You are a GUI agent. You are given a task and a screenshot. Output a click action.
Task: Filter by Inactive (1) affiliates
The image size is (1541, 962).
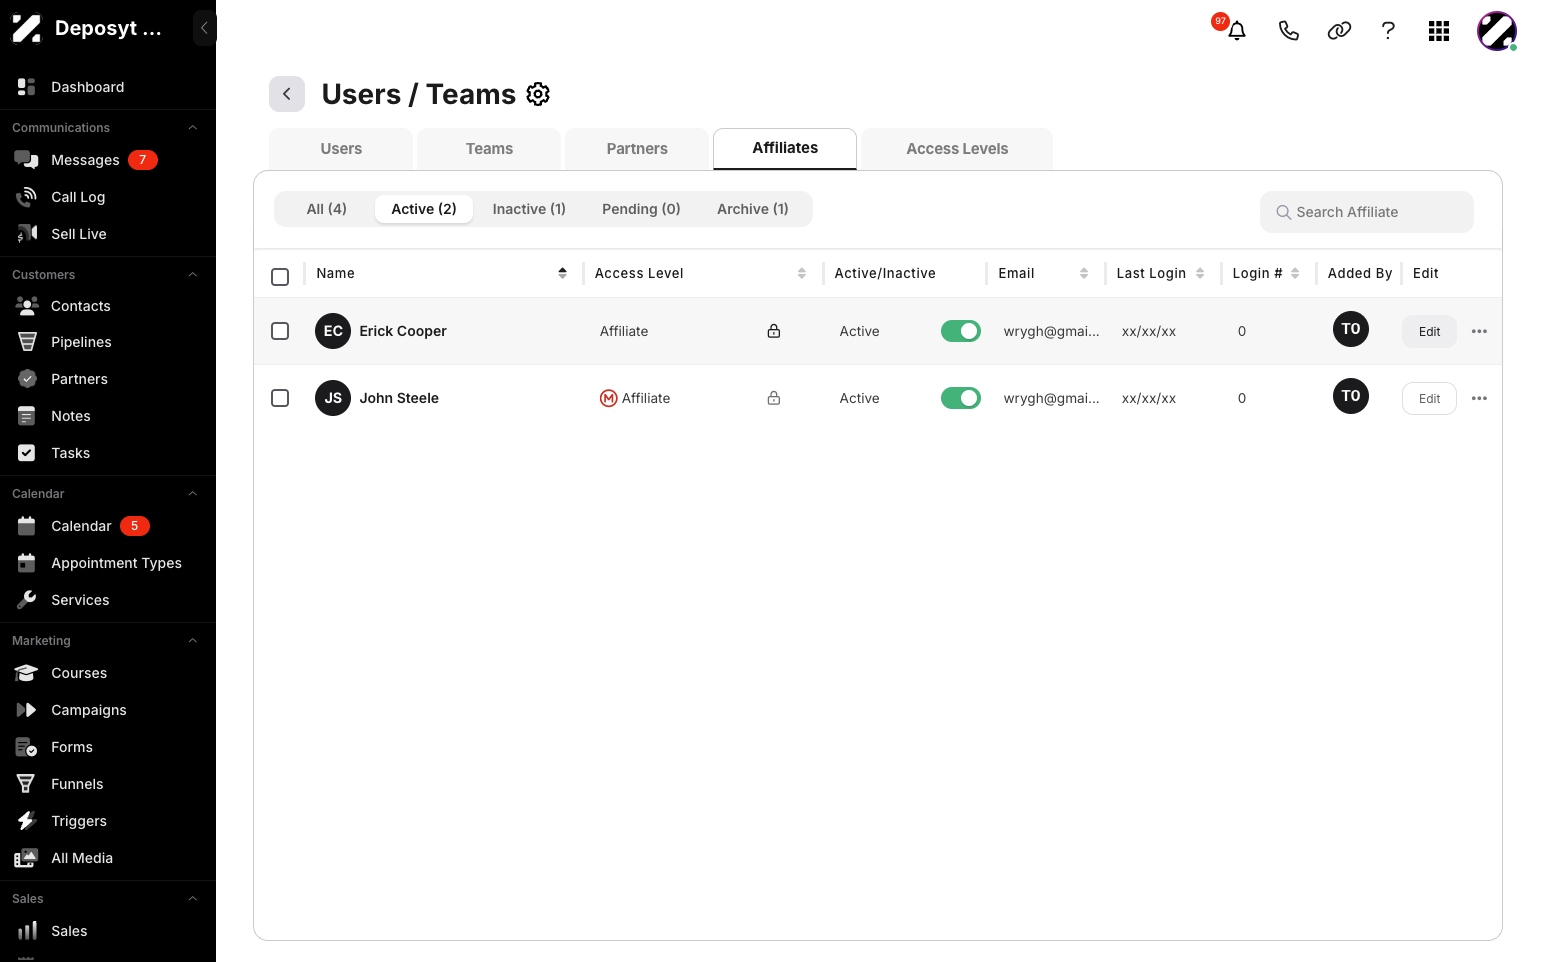pyautogui.click(x=529, y=209)
